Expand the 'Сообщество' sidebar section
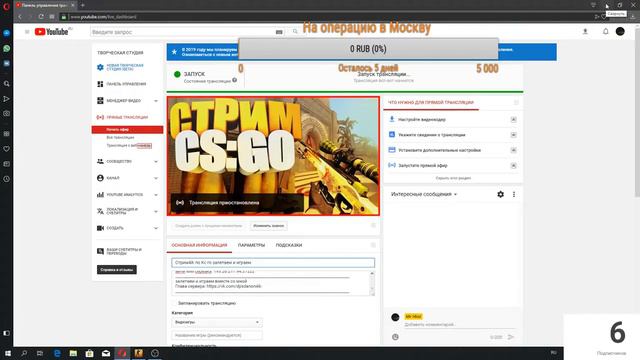Image resolution: width=640 pixels, height=360 pixels. [156, 162]
